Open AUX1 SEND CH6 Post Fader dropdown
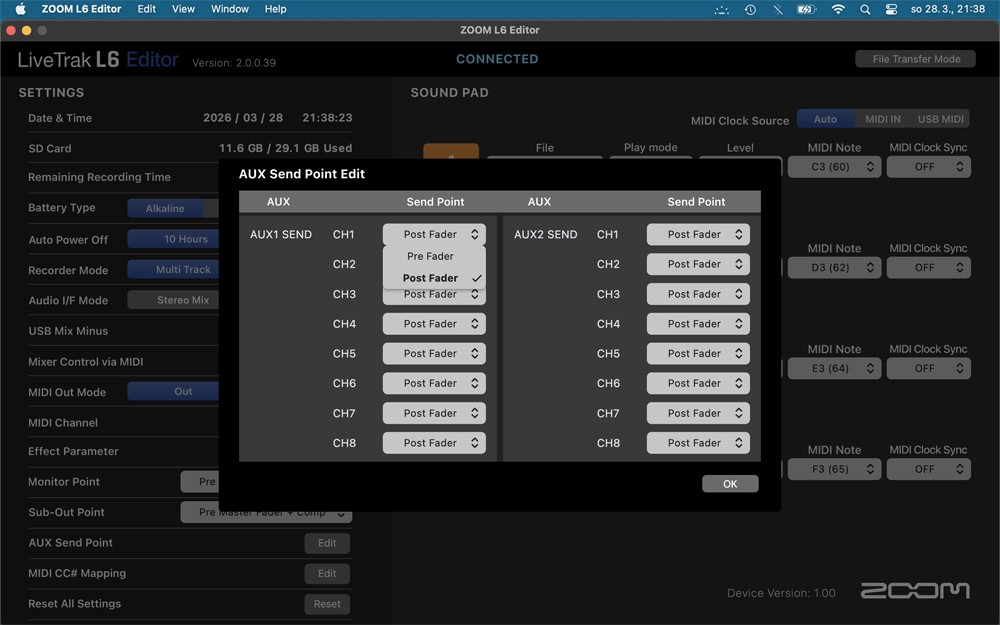The height and width of the screenshot is (625, 1000). tap(434, 383)
